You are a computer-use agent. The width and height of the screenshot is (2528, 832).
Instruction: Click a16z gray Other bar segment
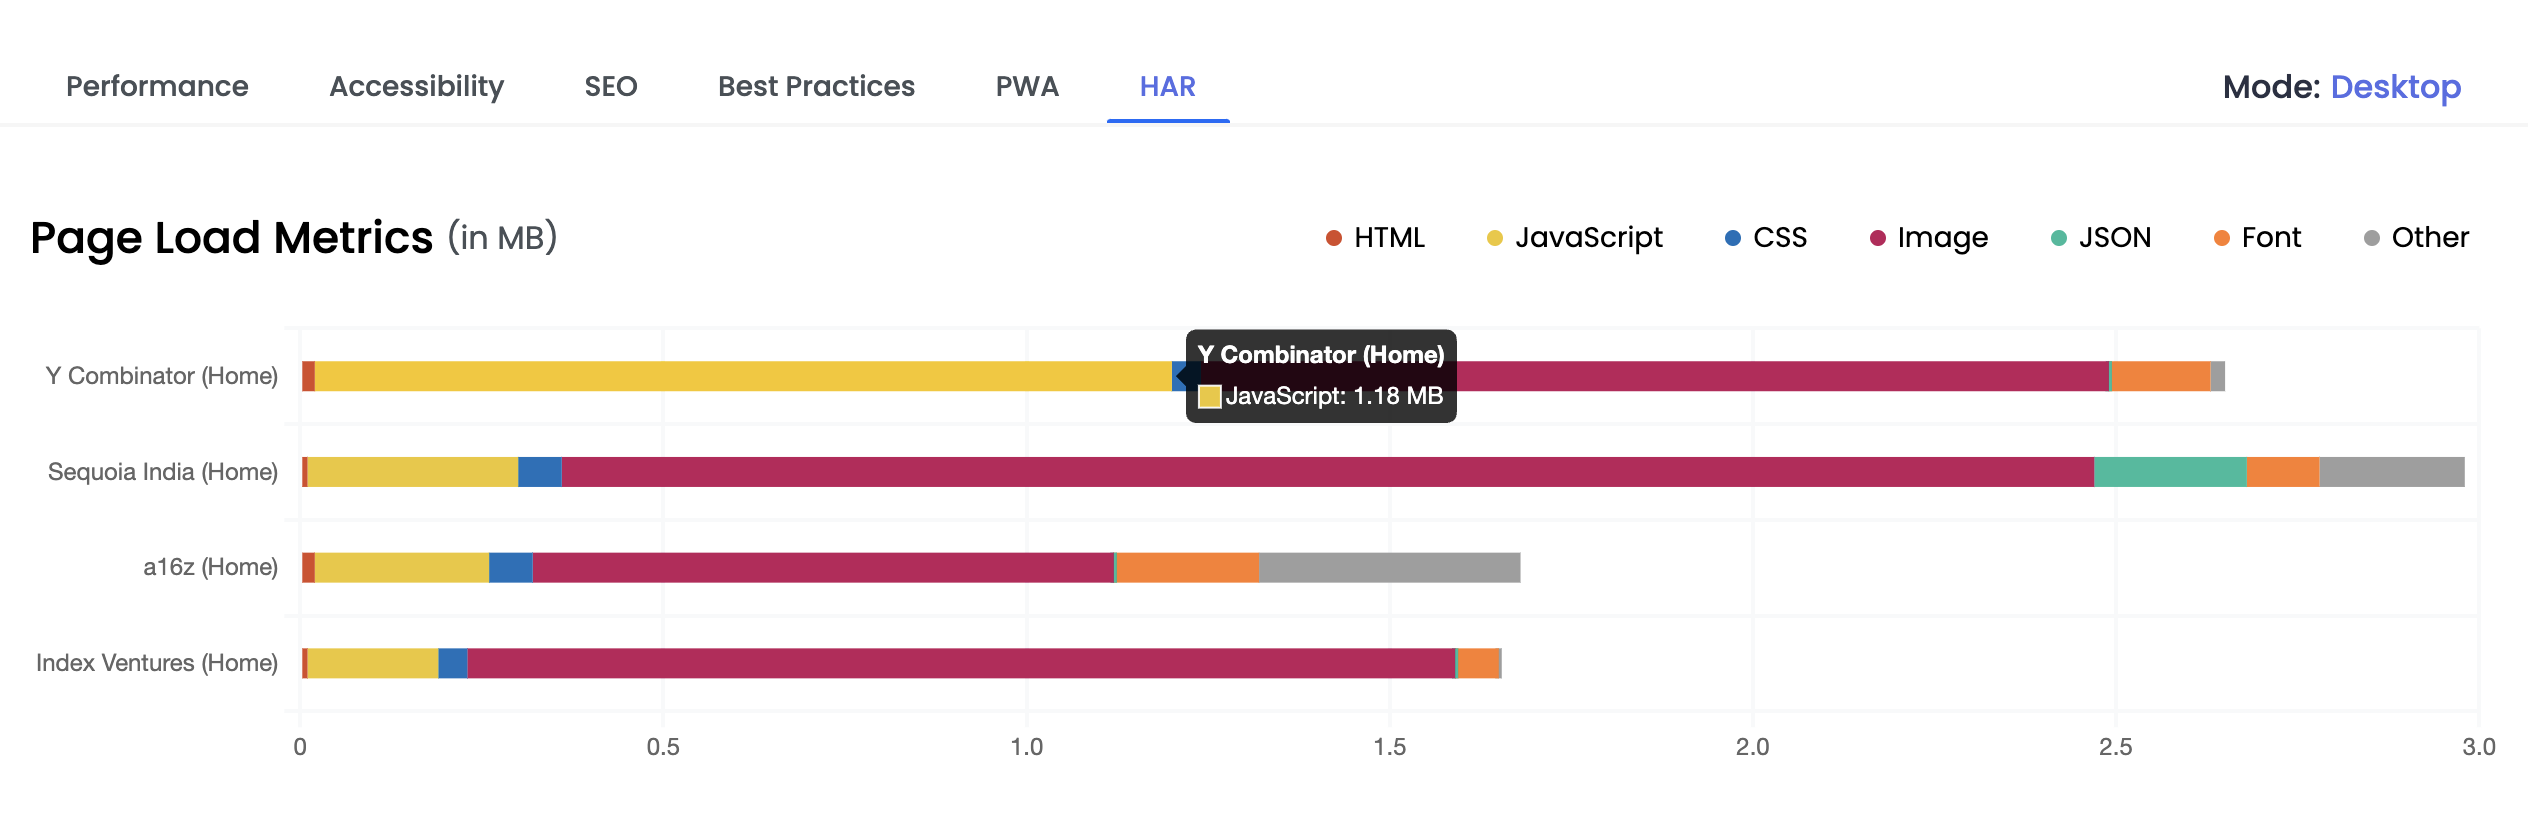[1390, 567]
